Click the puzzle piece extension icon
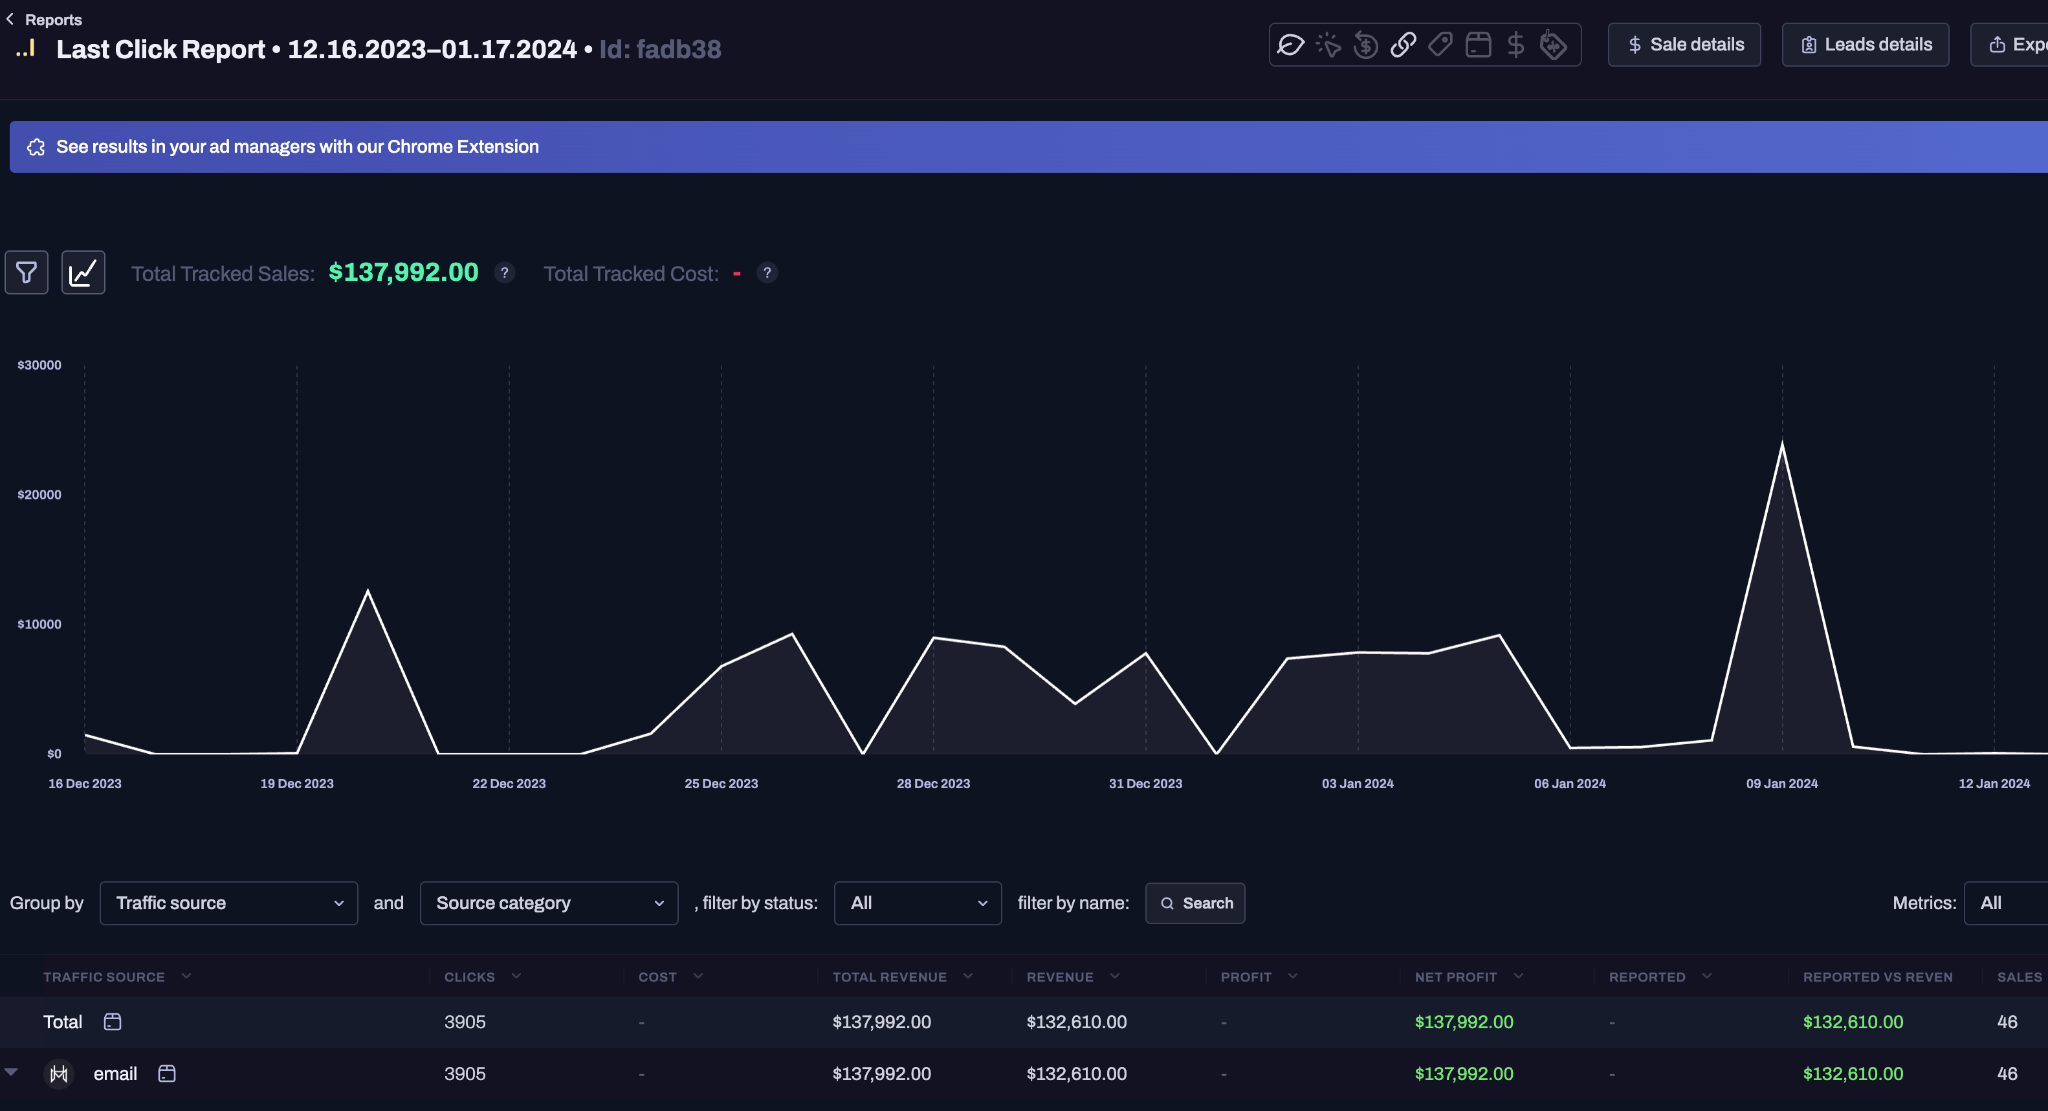The width and height of the screenshot is (2048, 1111). [x=36, y=147]
